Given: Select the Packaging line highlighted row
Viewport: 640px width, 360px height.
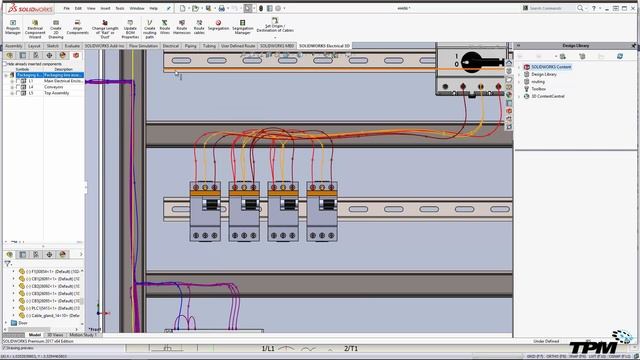Looking at the screenshot, I should 50,75.
